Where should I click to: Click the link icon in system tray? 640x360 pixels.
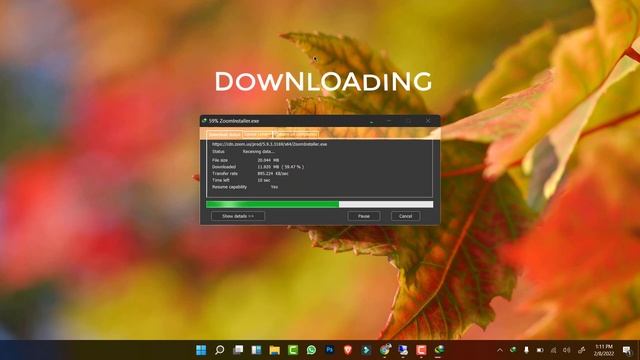[582, 350]
